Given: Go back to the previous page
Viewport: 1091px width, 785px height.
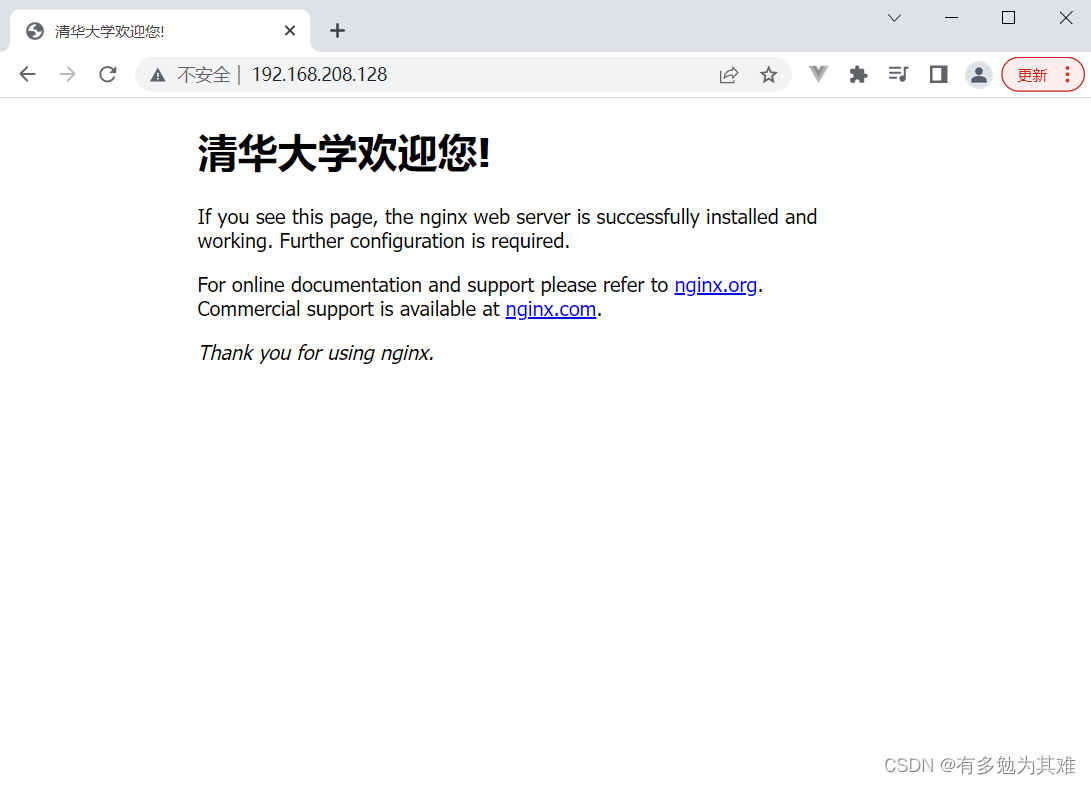Looking at the screenshot, I should point(27,74).
